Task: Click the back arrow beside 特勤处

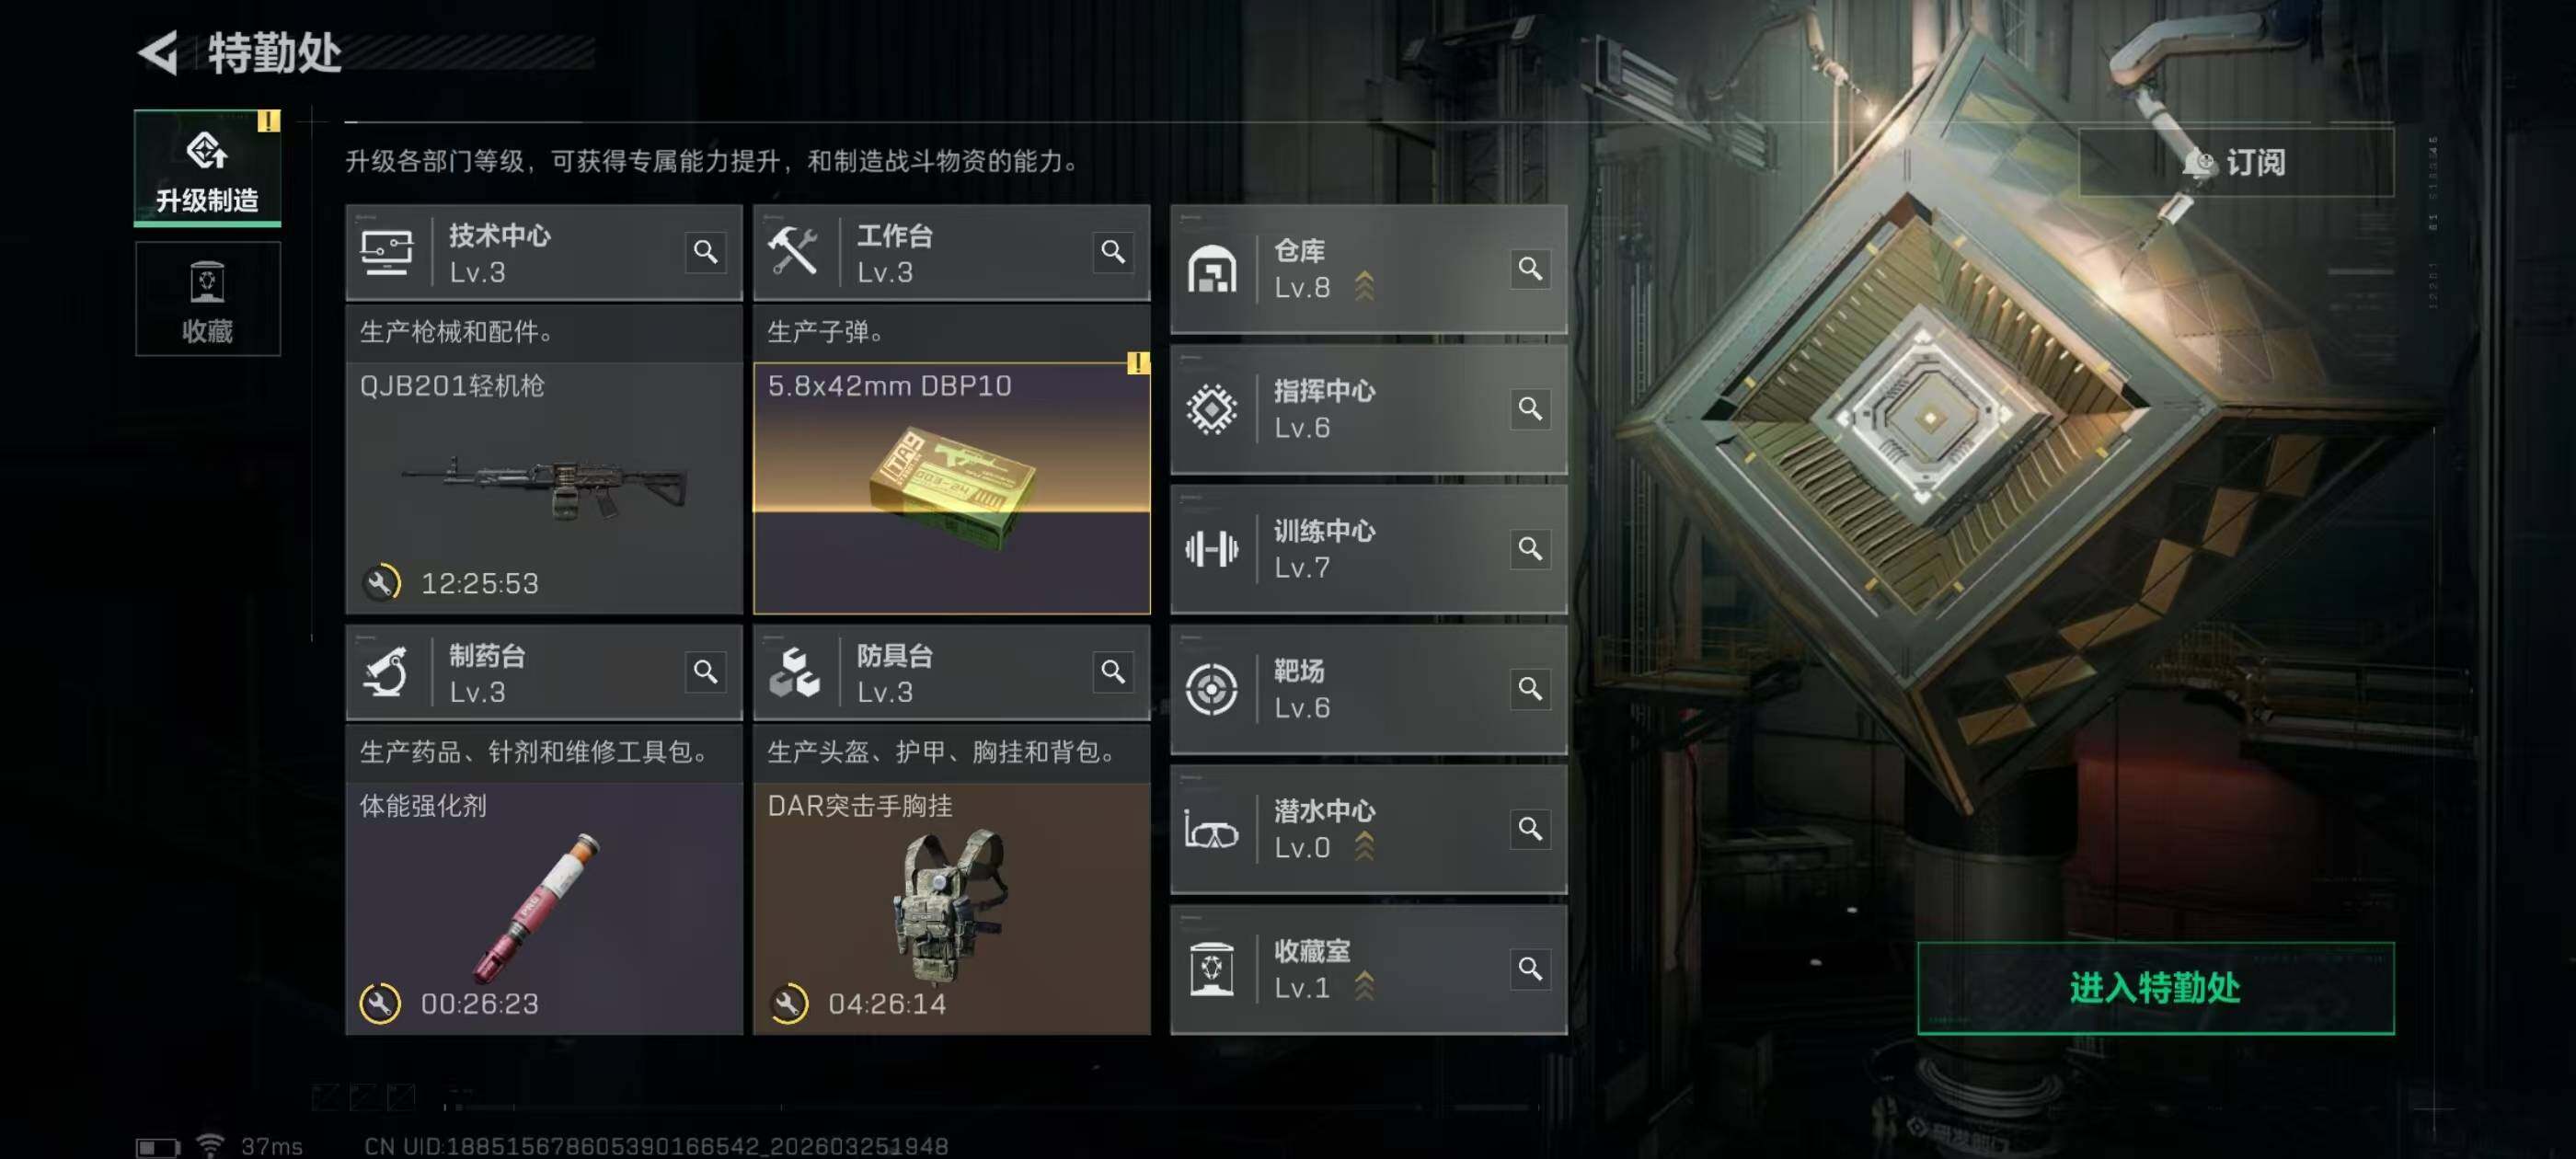Action: coord(158,52)
